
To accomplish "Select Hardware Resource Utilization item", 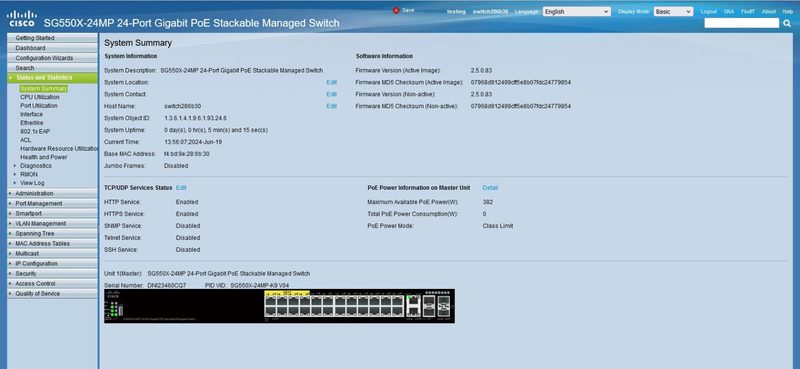I will (x=59, y=149).
